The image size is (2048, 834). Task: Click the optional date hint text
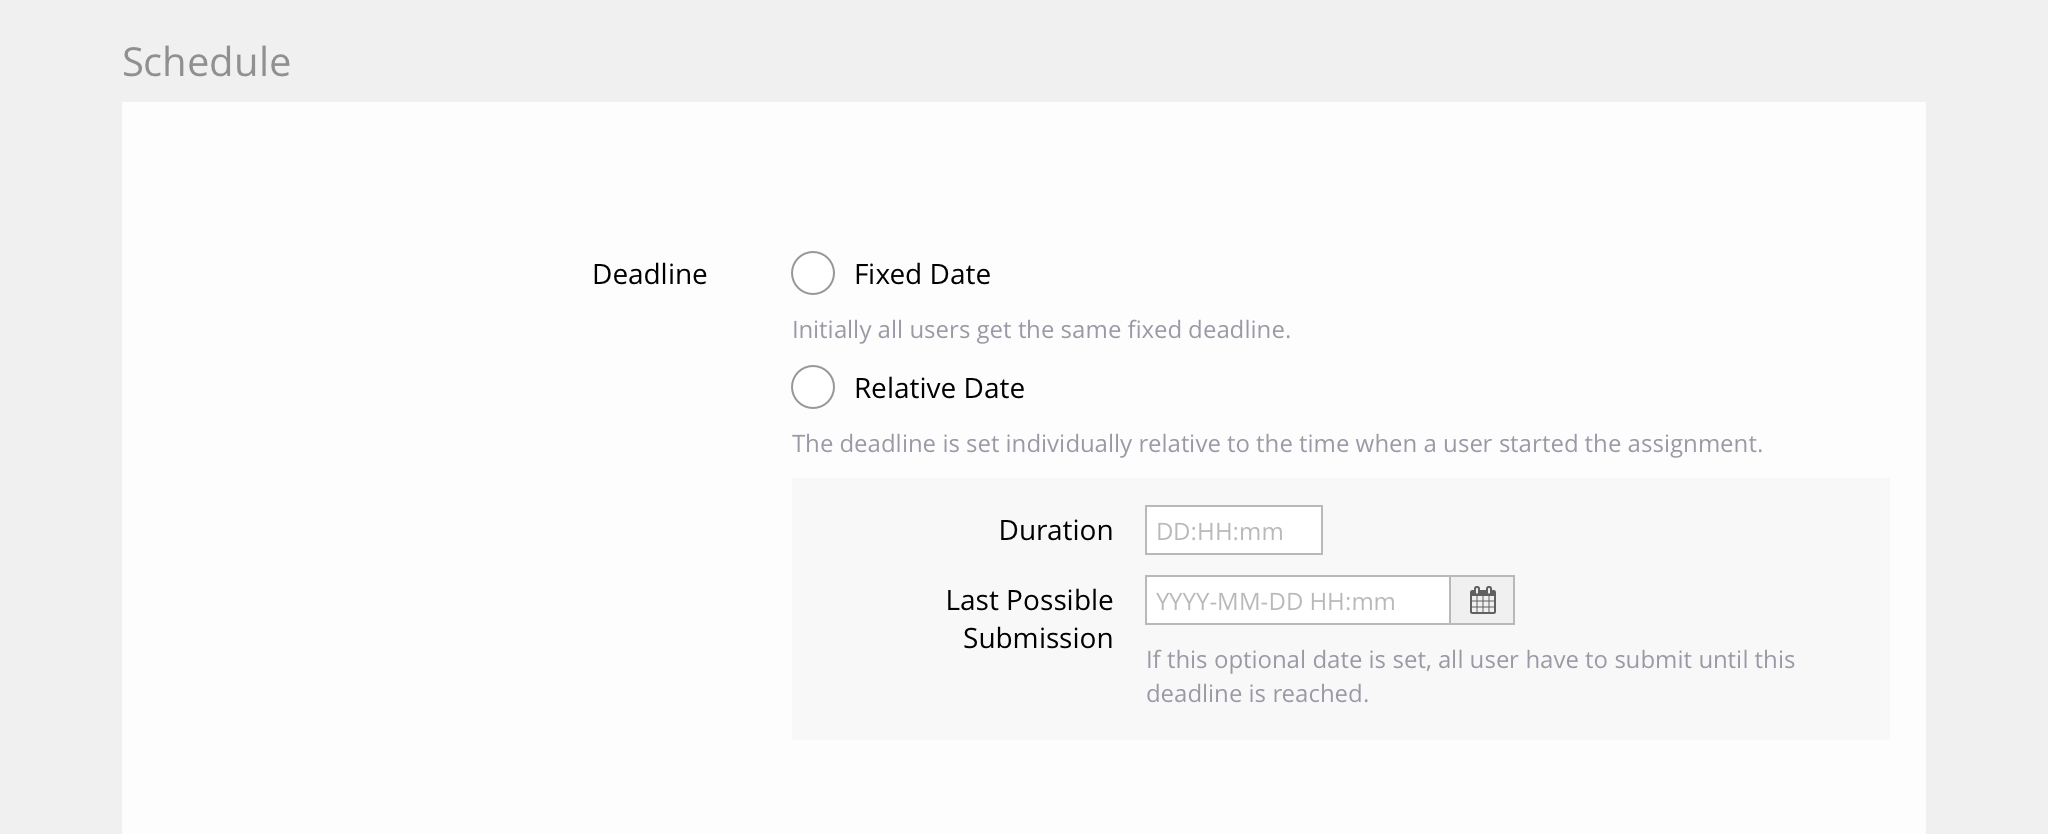(x=1470, y=660)
